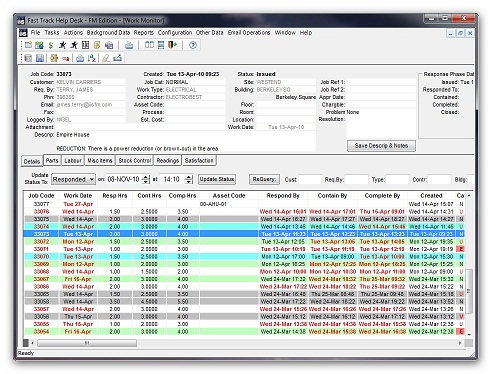This screenshot has height=374, width=492.
Task: Open the Tasks menu
Action: (52, 33)
